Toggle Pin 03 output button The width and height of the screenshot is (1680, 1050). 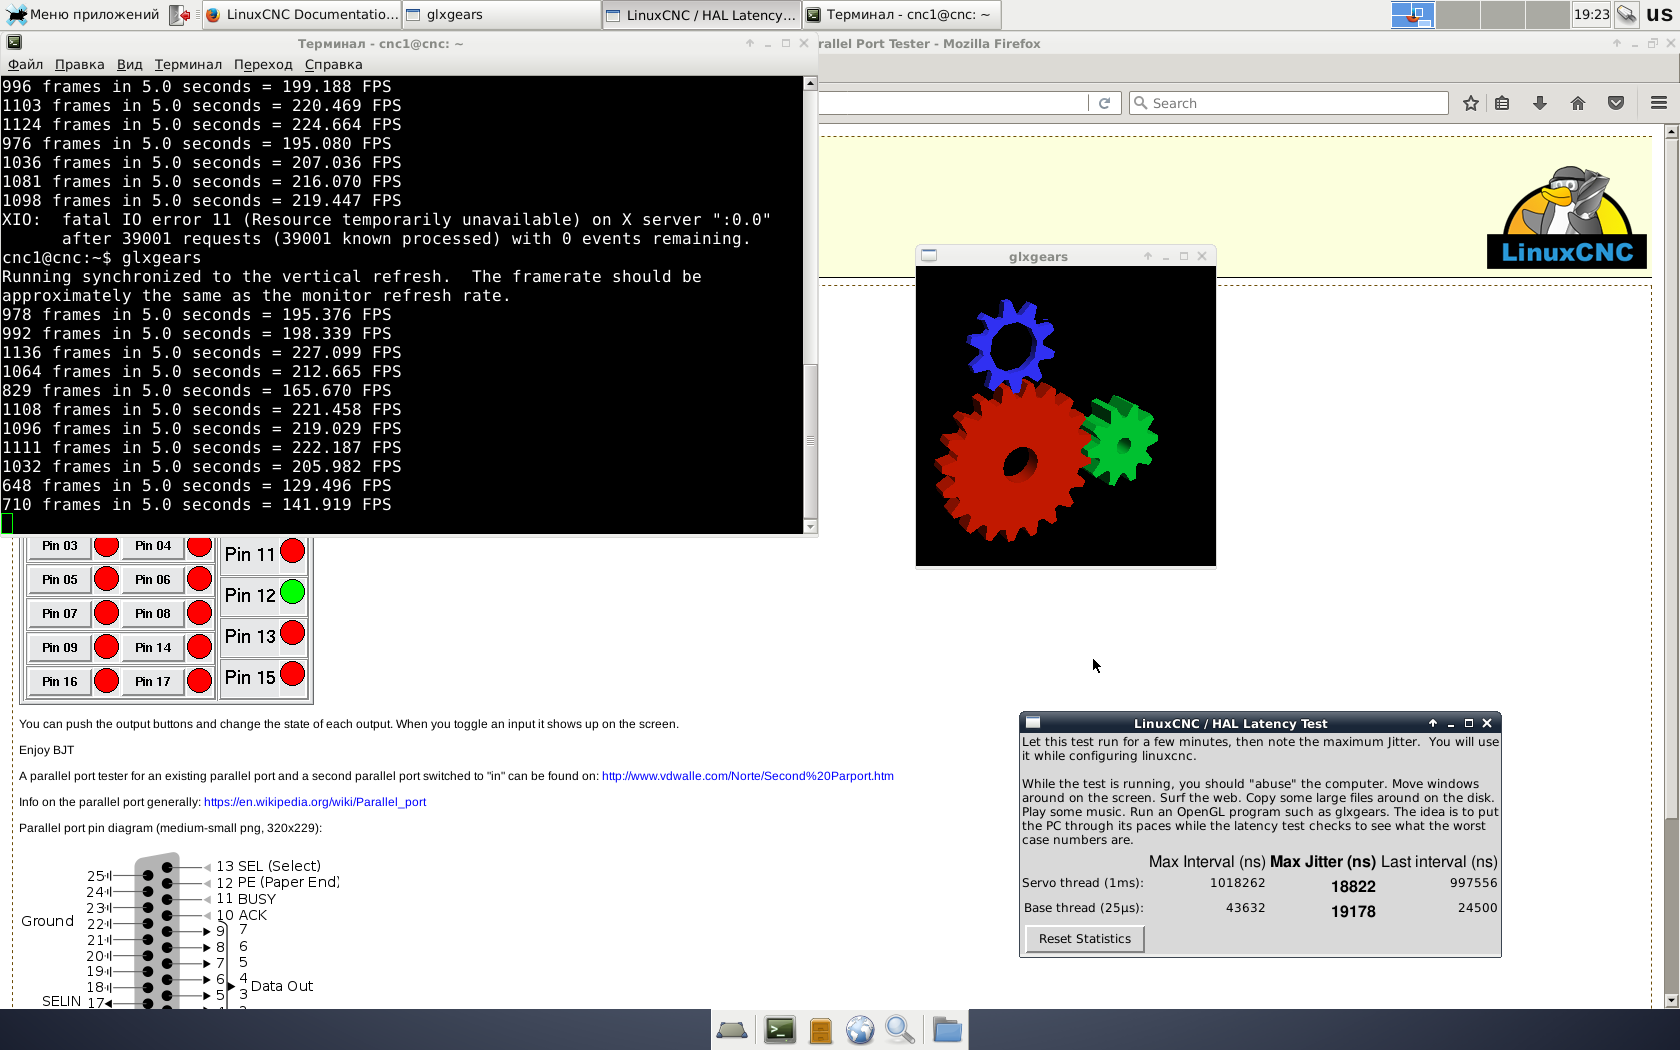[x=60, y=546]
